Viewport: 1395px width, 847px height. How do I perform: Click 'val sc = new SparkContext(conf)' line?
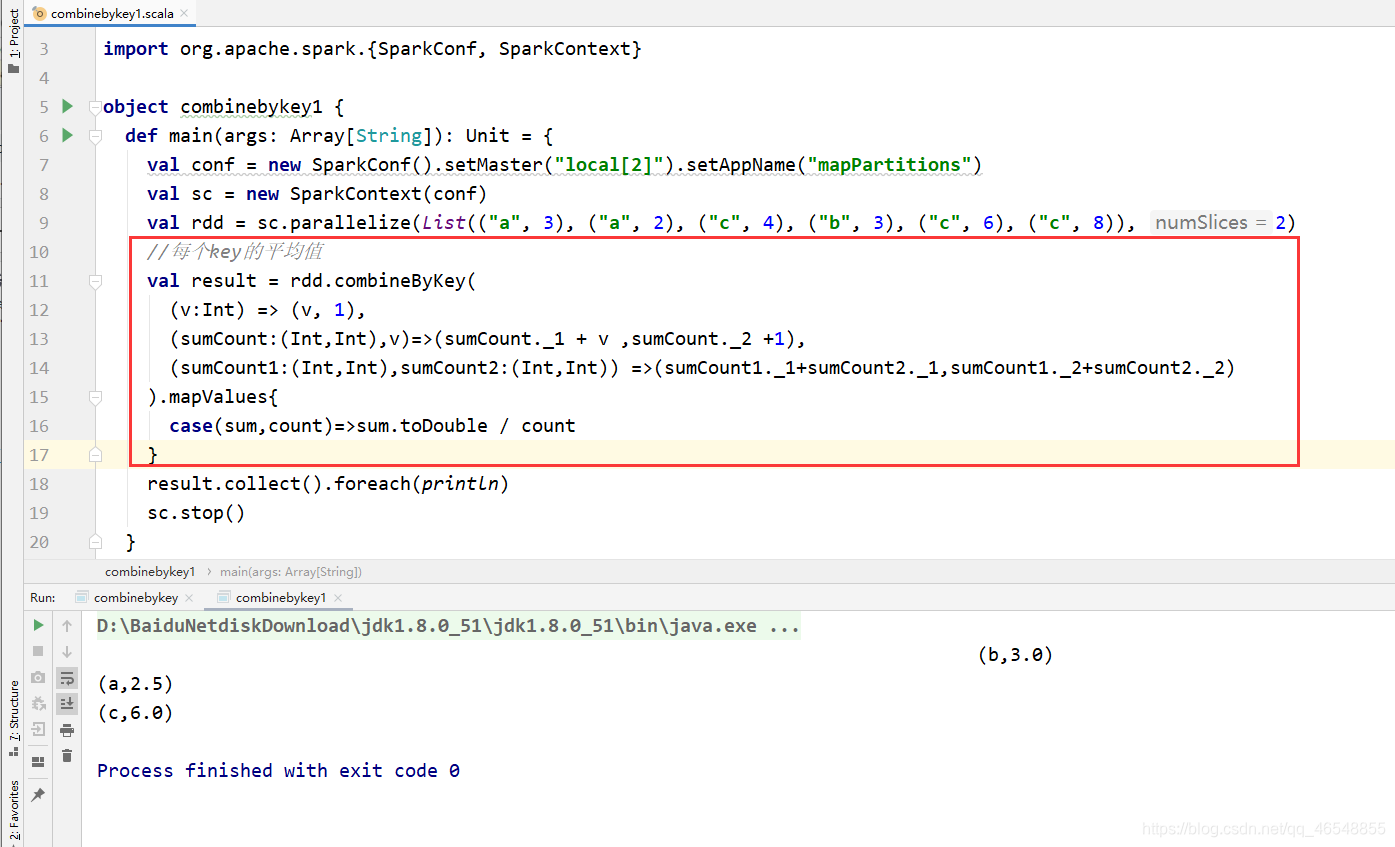[x=317, y=193]
